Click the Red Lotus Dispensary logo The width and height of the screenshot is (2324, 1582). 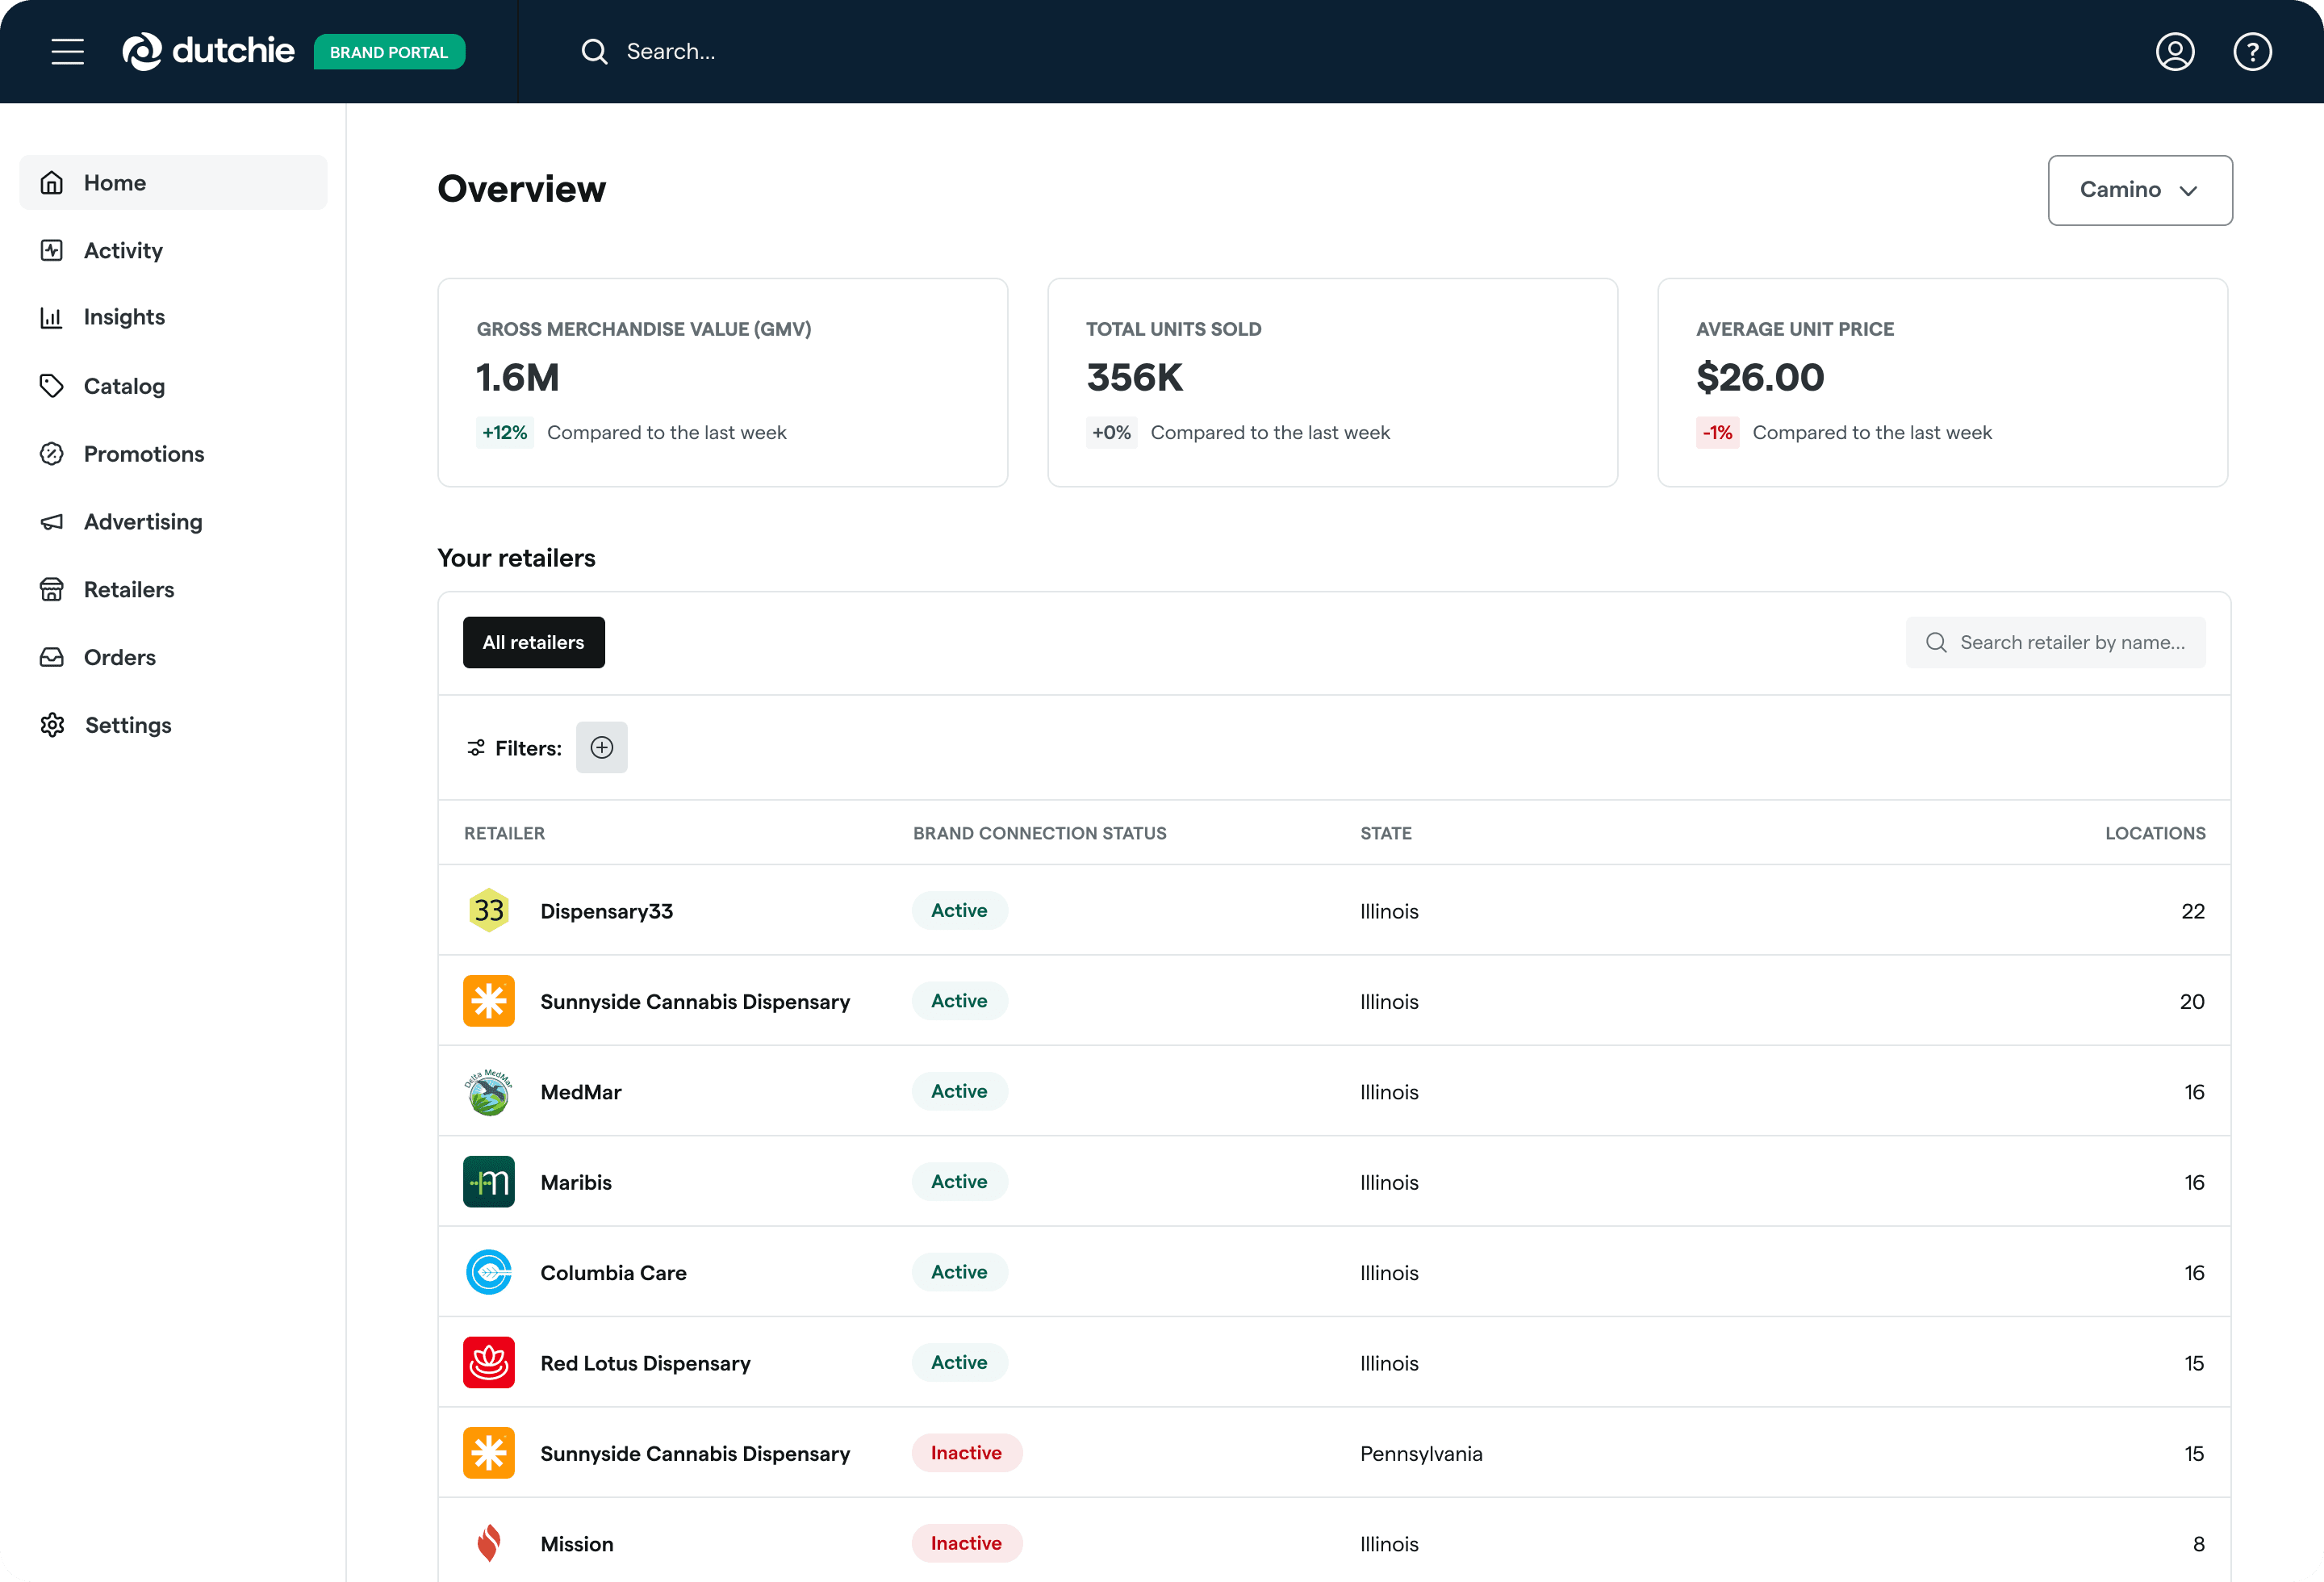(489, 1362)
